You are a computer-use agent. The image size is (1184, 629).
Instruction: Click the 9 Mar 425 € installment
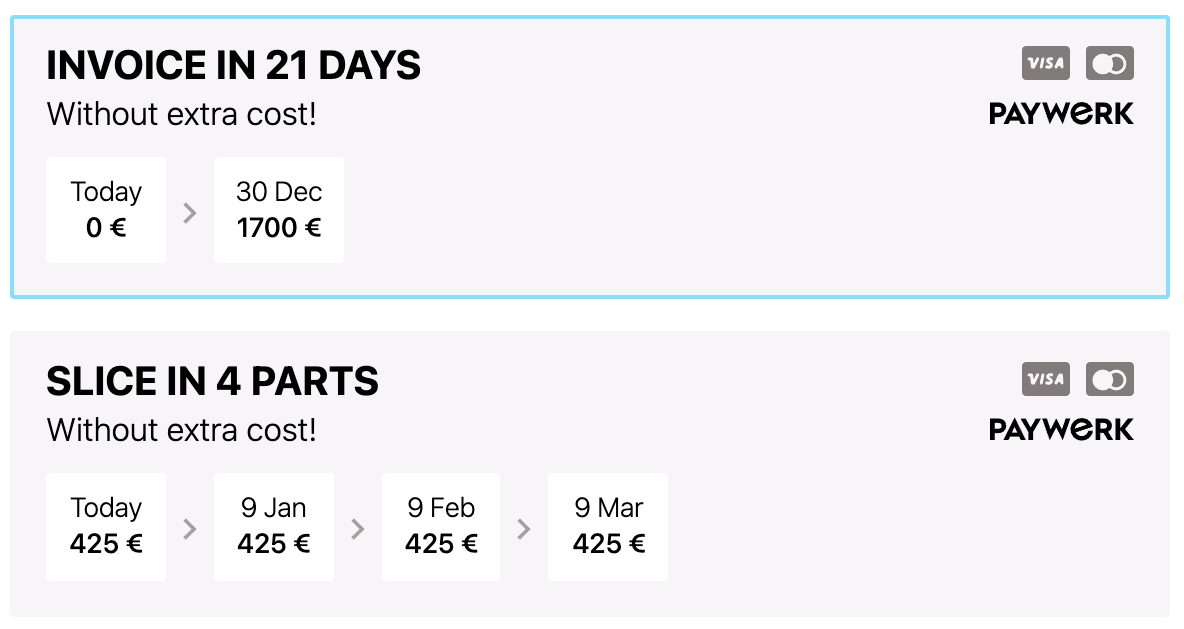coord(608,527)
